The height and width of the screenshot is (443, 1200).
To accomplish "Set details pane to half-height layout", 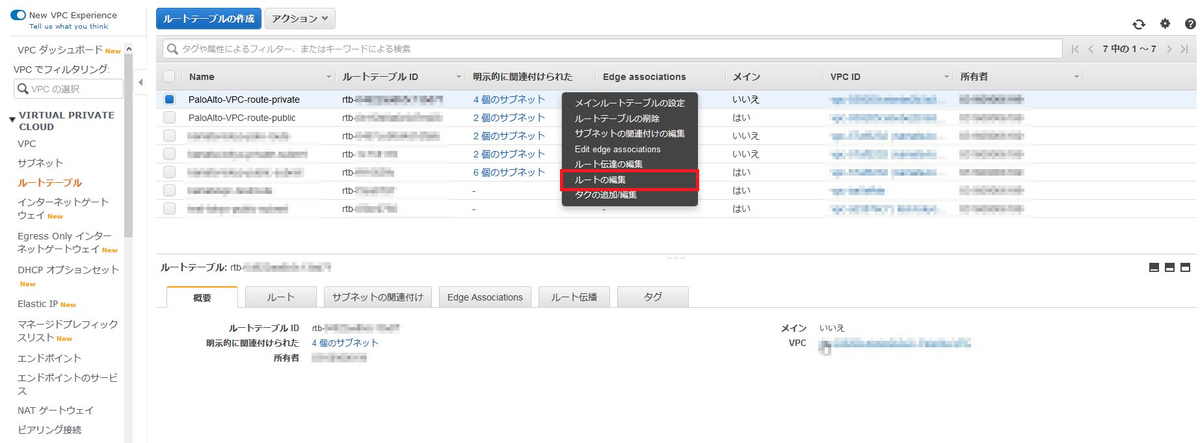I will pyautogui.click(x=1170, y=267).
